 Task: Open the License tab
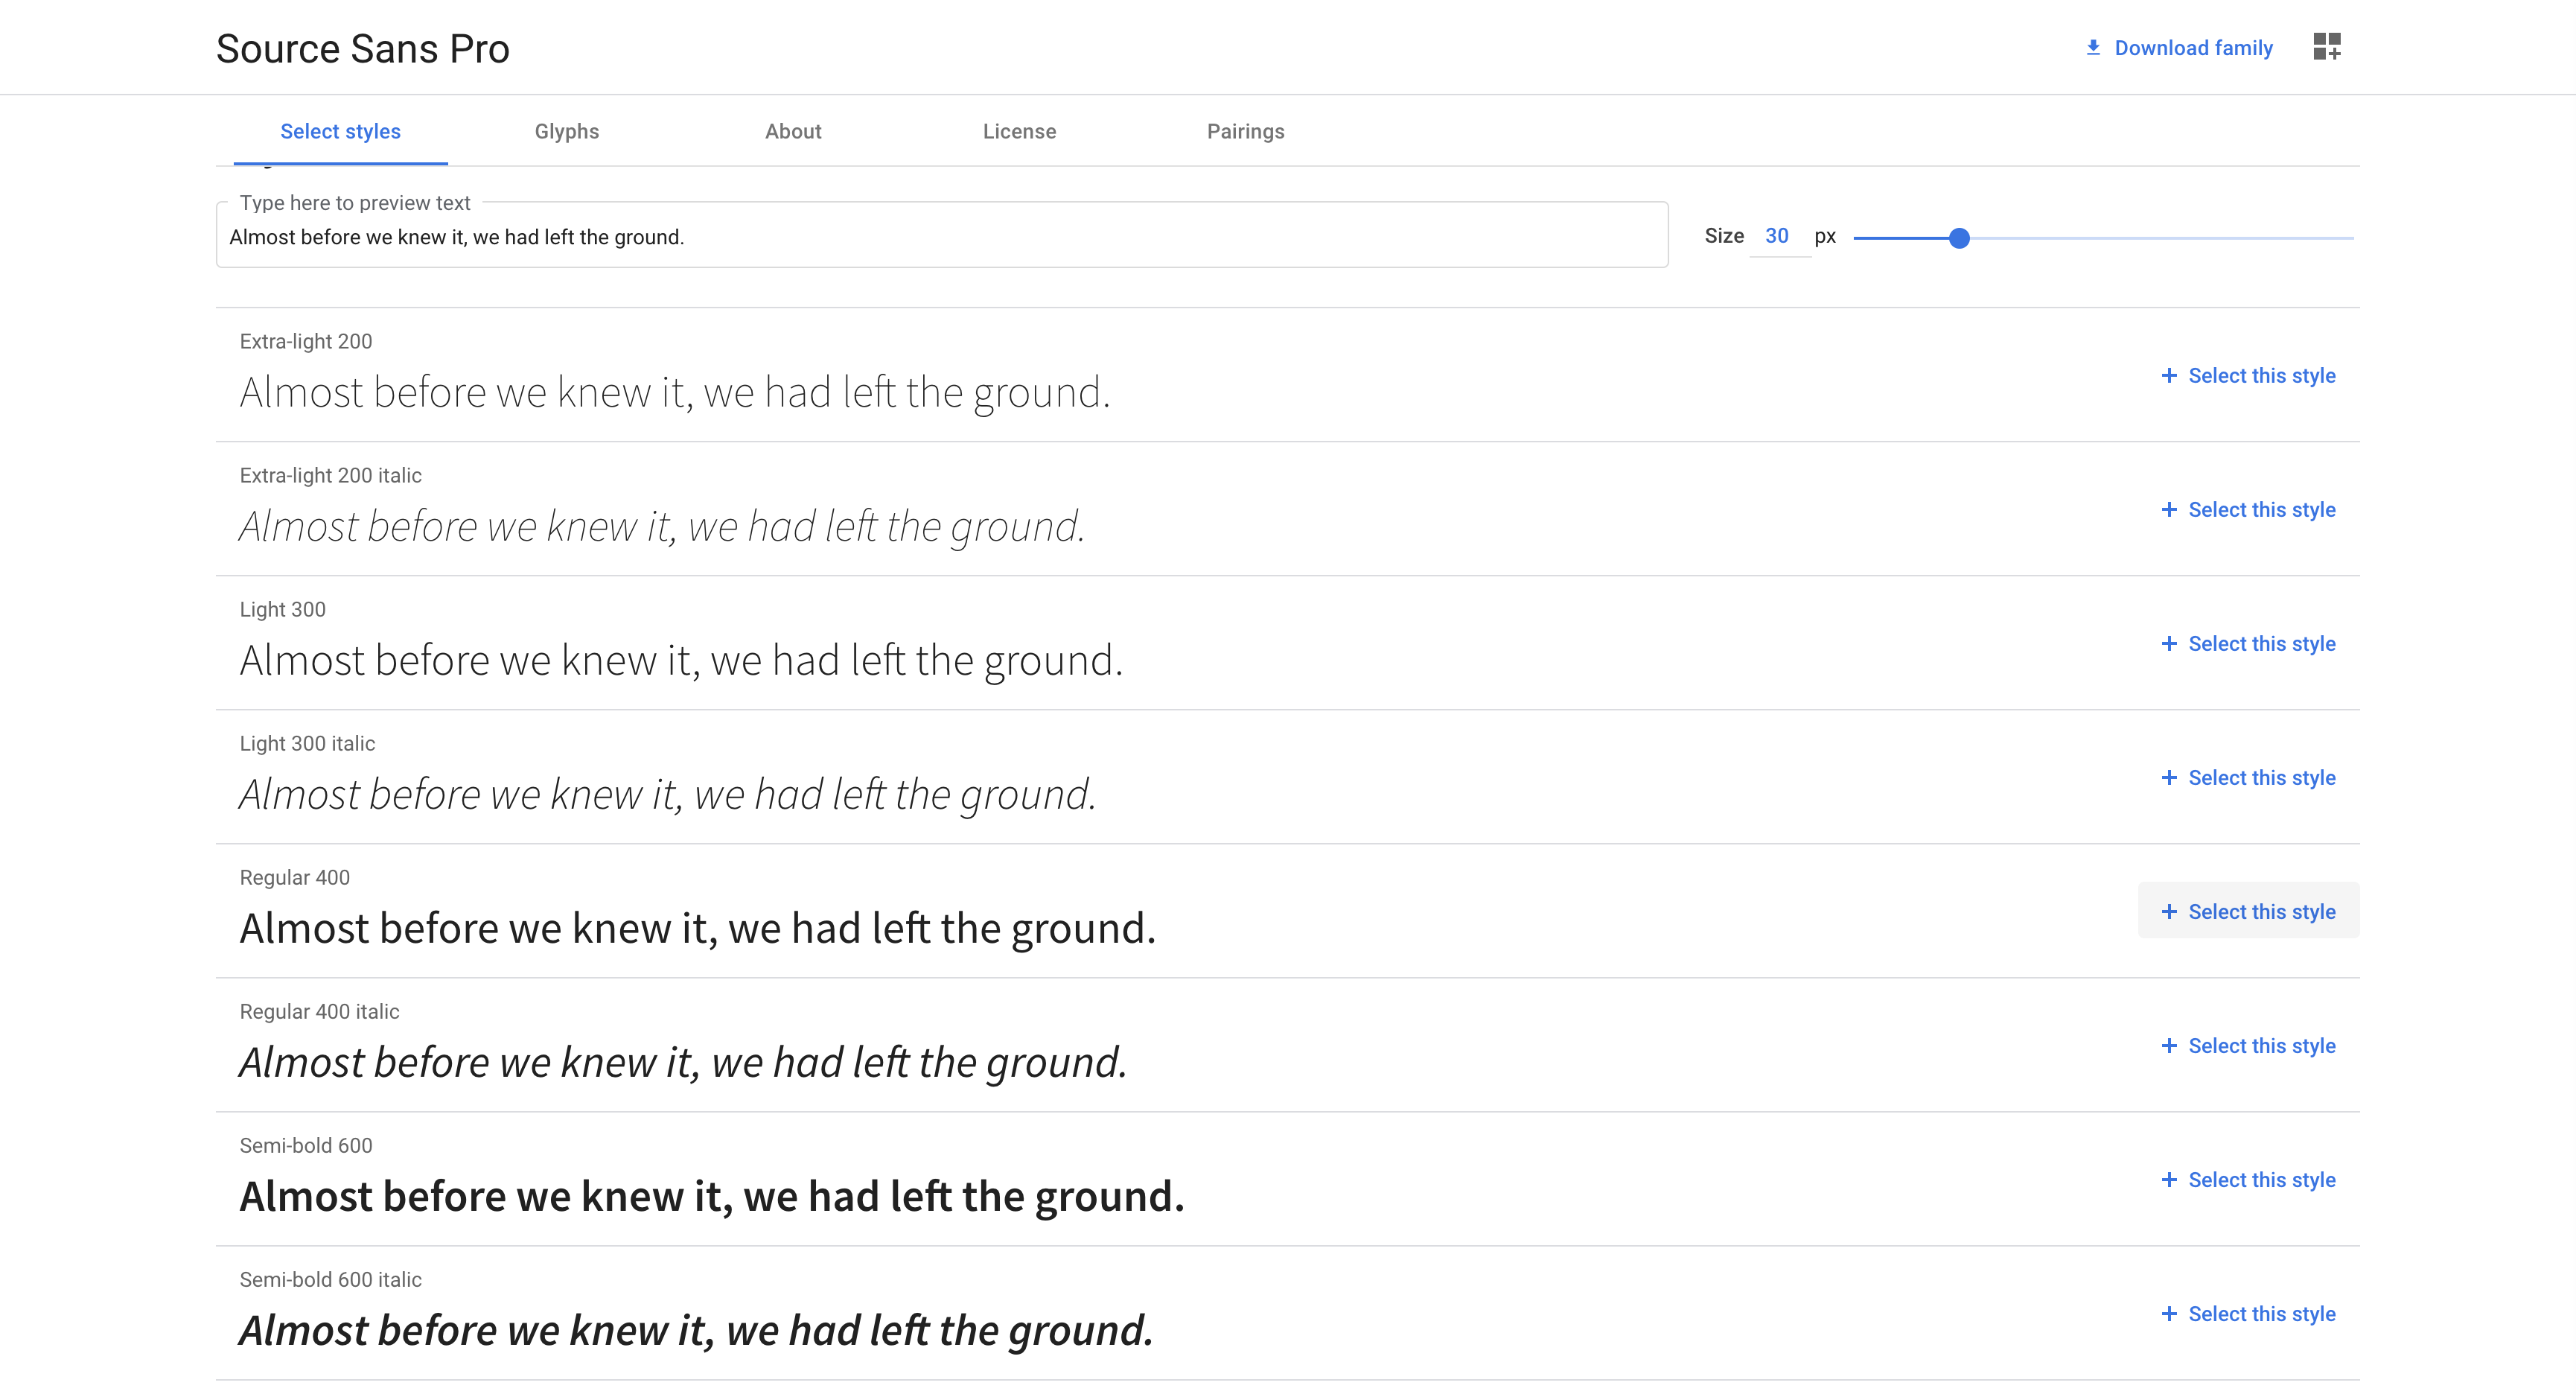(x=1019, y=132)
